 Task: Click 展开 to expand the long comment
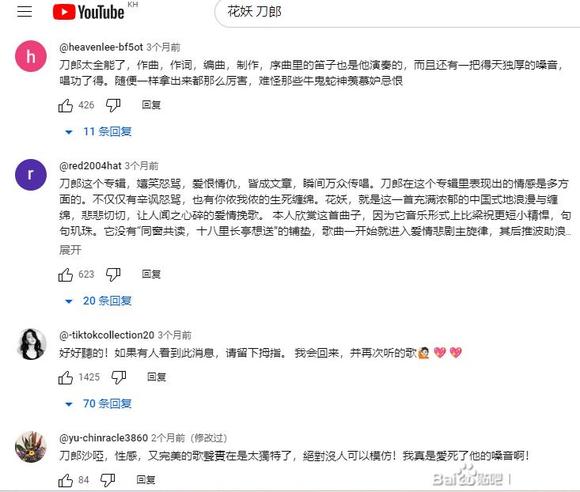coord(70,250)
